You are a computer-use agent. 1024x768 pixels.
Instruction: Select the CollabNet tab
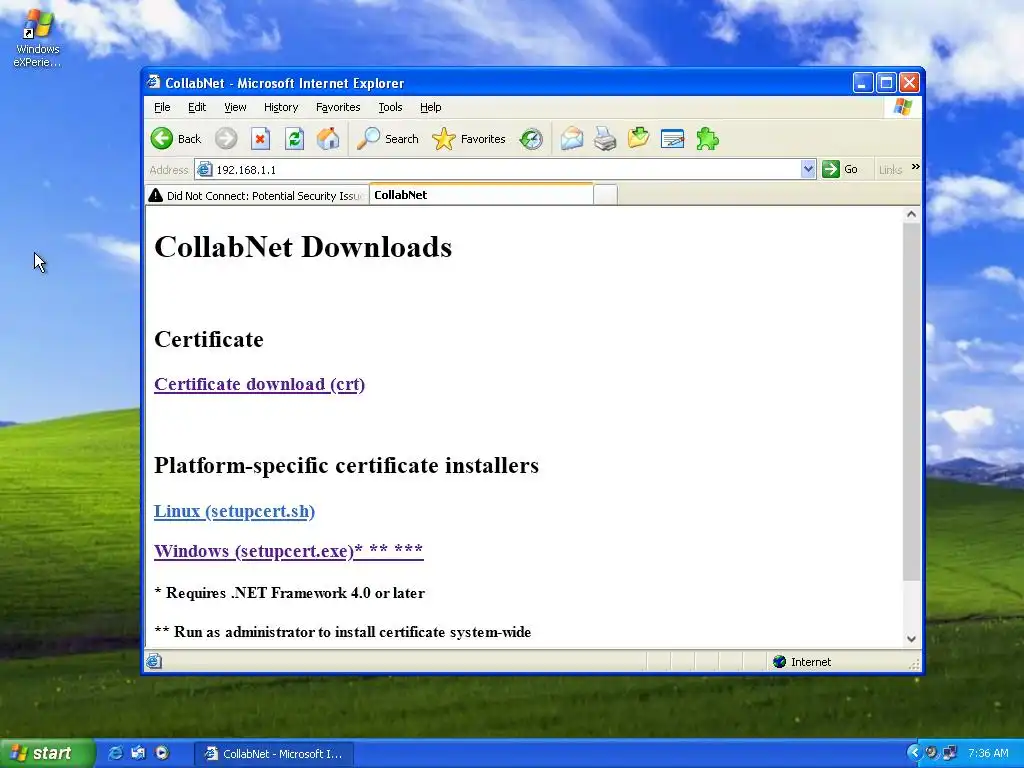[481, 195]
